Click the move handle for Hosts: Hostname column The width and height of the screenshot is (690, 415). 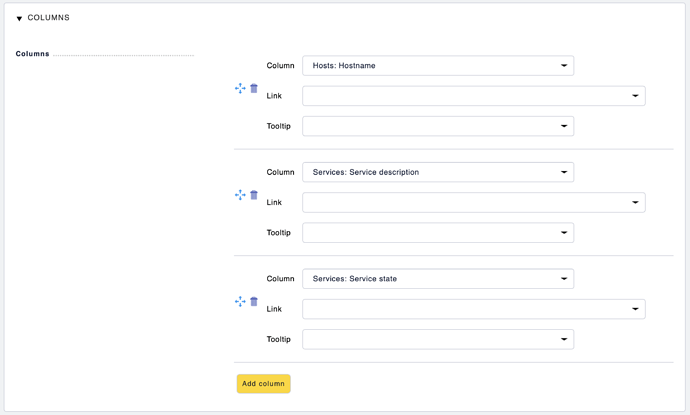coord(240,88)
